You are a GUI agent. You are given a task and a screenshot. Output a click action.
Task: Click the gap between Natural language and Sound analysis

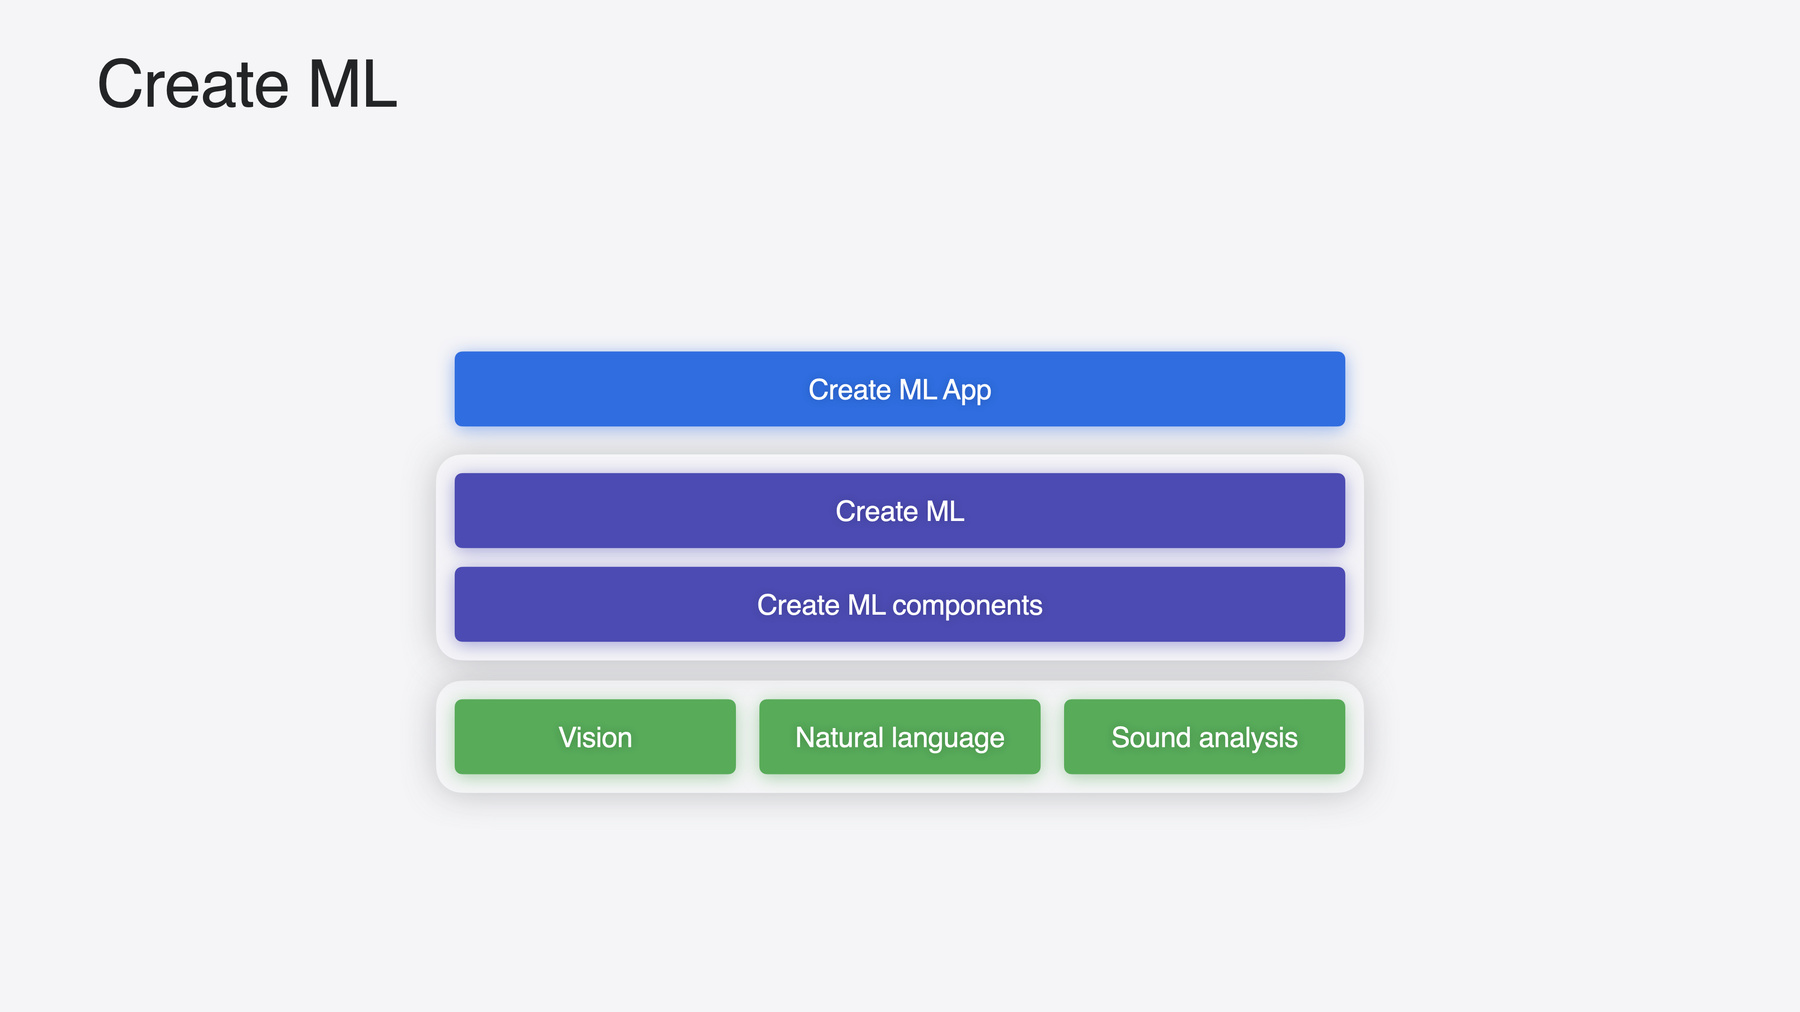(1052, 737)
